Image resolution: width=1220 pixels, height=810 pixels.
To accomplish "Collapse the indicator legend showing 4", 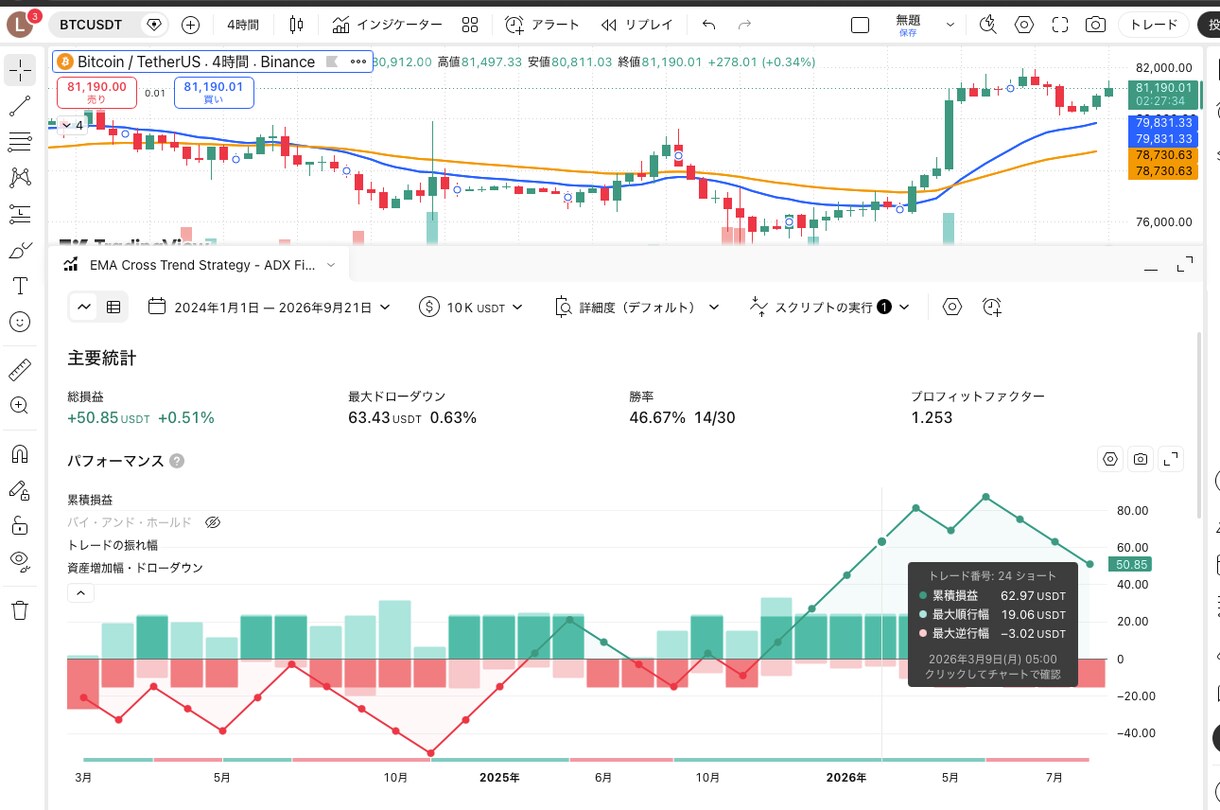I will pos(72,125).
